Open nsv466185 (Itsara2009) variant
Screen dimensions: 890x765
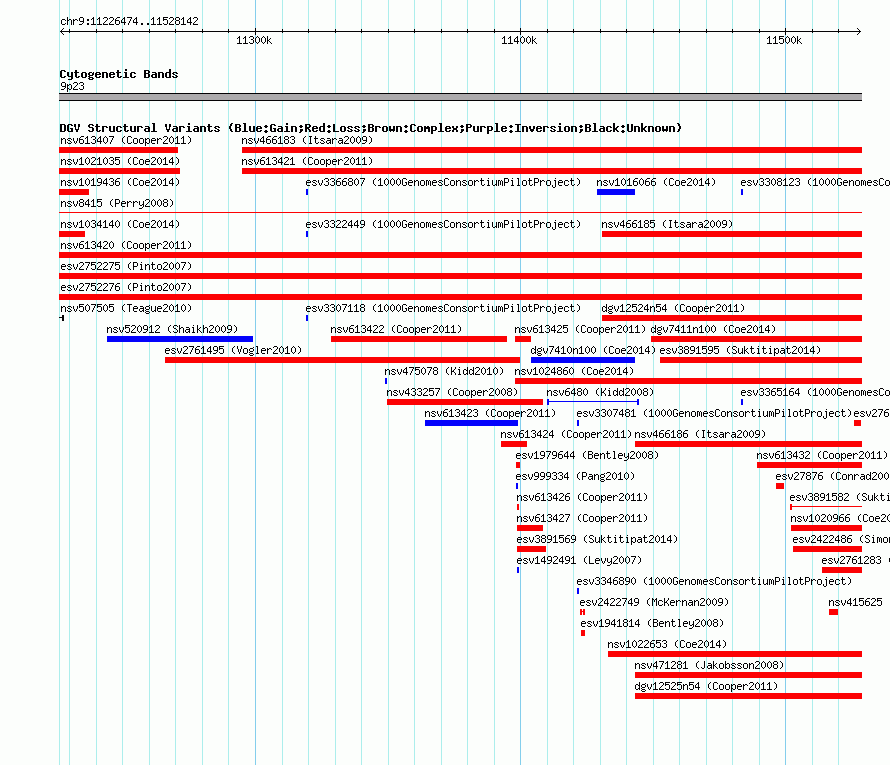point(667,224)
